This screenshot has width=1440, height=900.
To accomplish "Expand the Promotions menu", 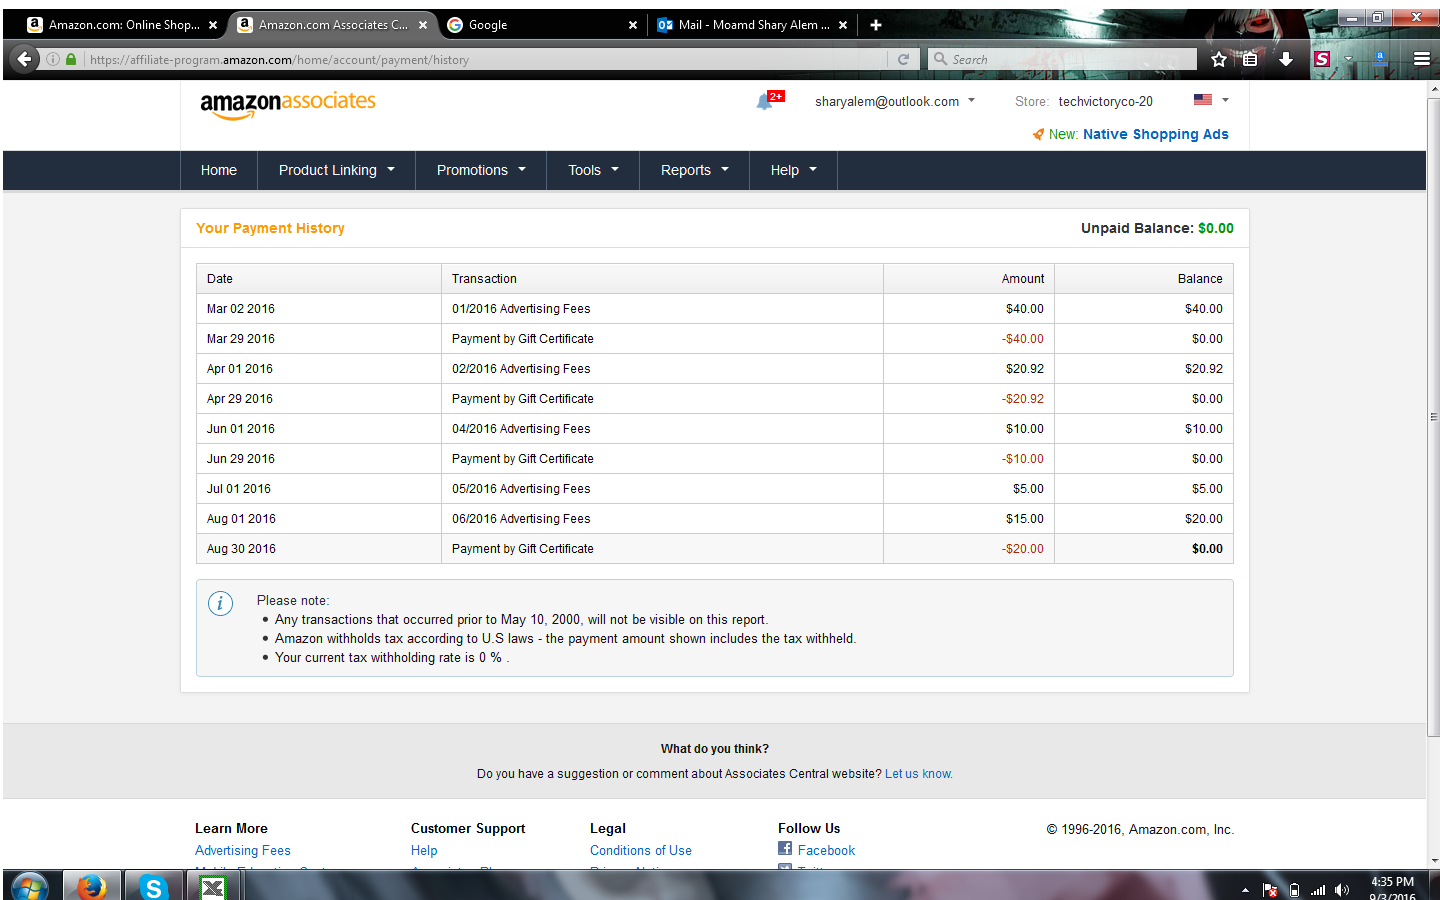I will (481, 170).
